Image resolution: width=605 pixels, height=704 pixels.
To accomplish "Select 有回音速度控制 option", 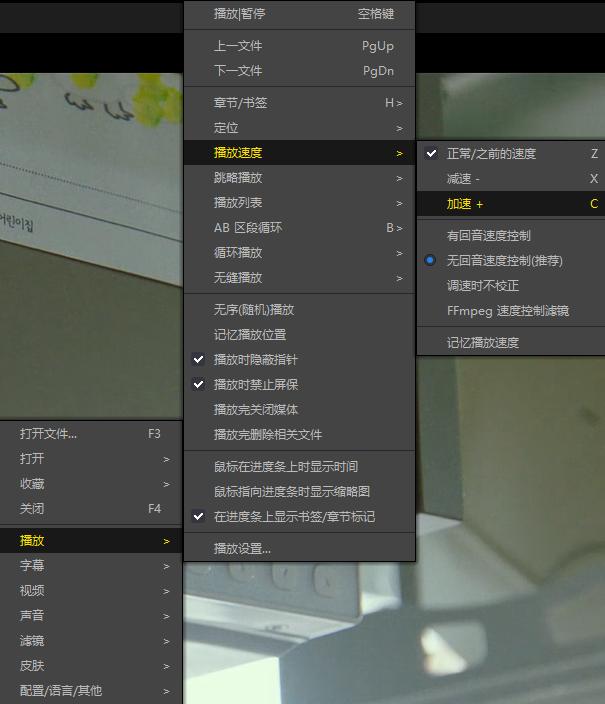I will 512,236.
